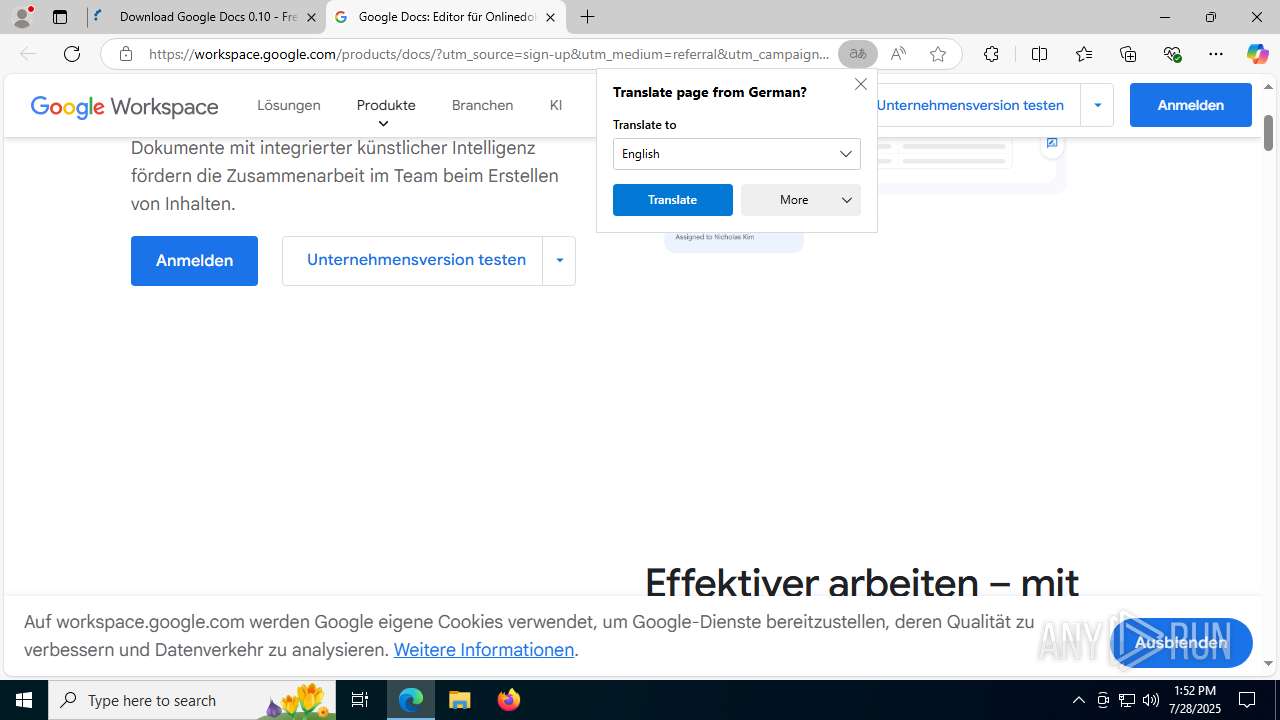Screen dimensions: 1280x720
Task: Open the Split screen icon
Action: click(x=1039, y=54)
